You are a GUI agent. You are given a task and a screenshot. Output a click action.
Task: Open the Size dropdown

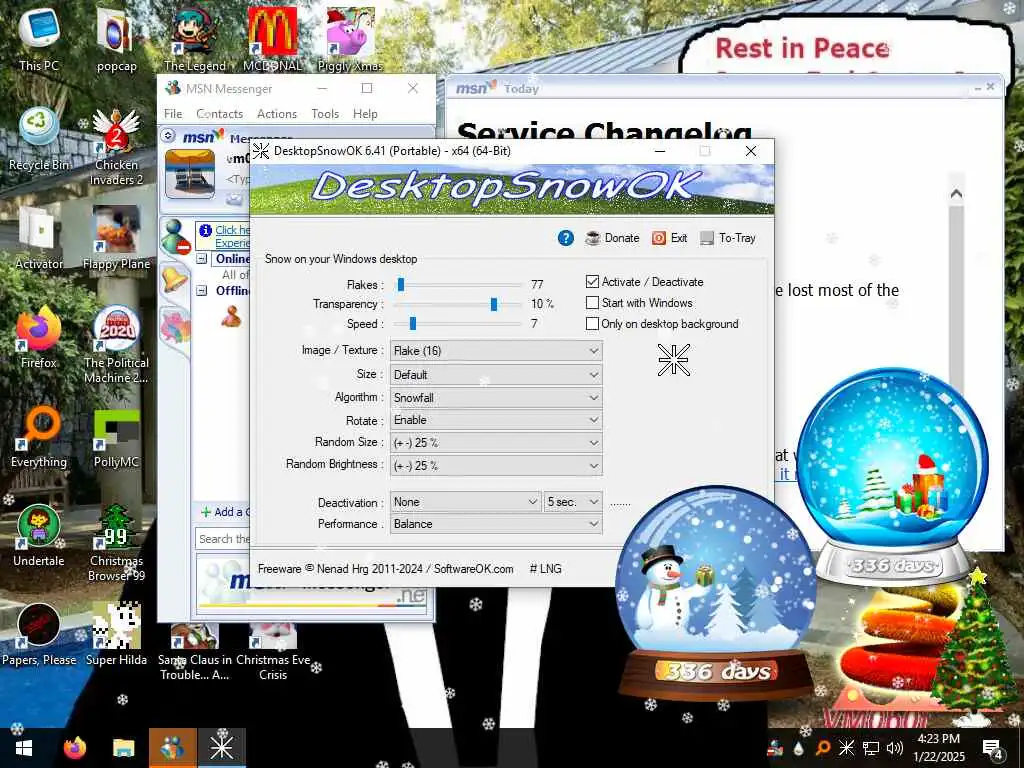(x=496, y=375)
